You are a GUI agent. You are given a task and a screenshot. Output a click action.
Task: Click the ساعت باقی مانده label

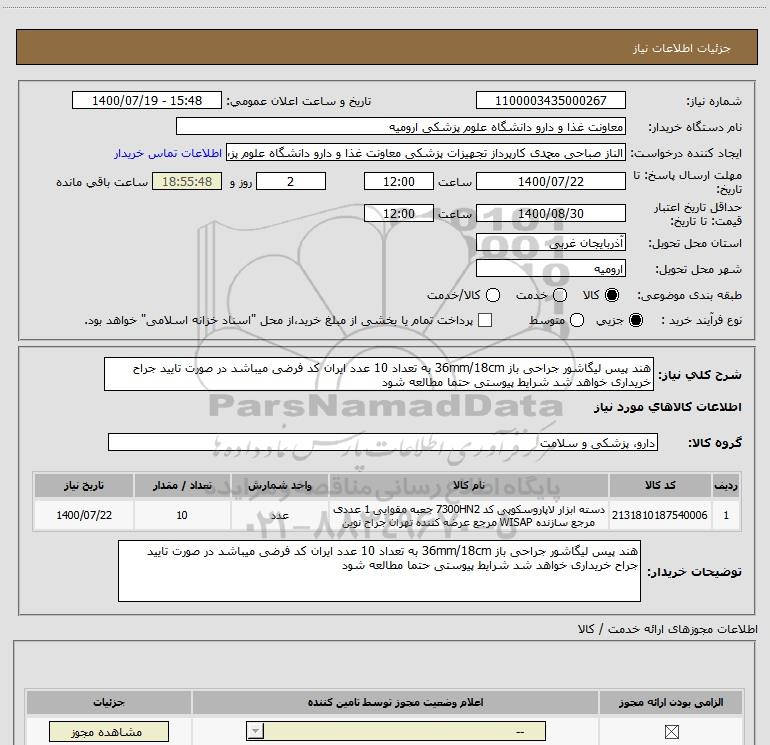102,182
